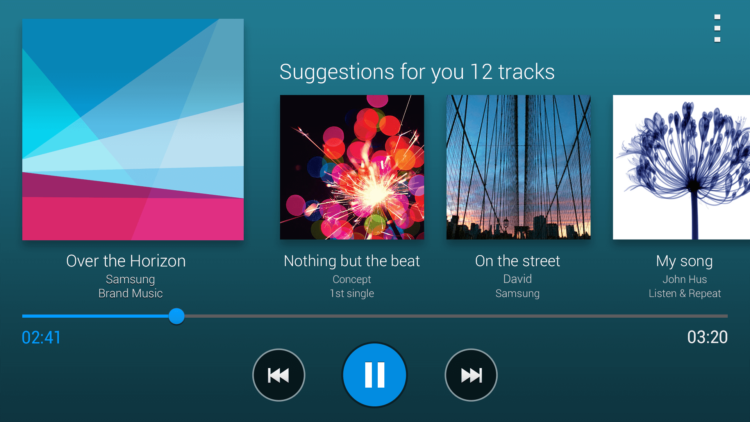Click the My song title text

click(x=684, y=262)
